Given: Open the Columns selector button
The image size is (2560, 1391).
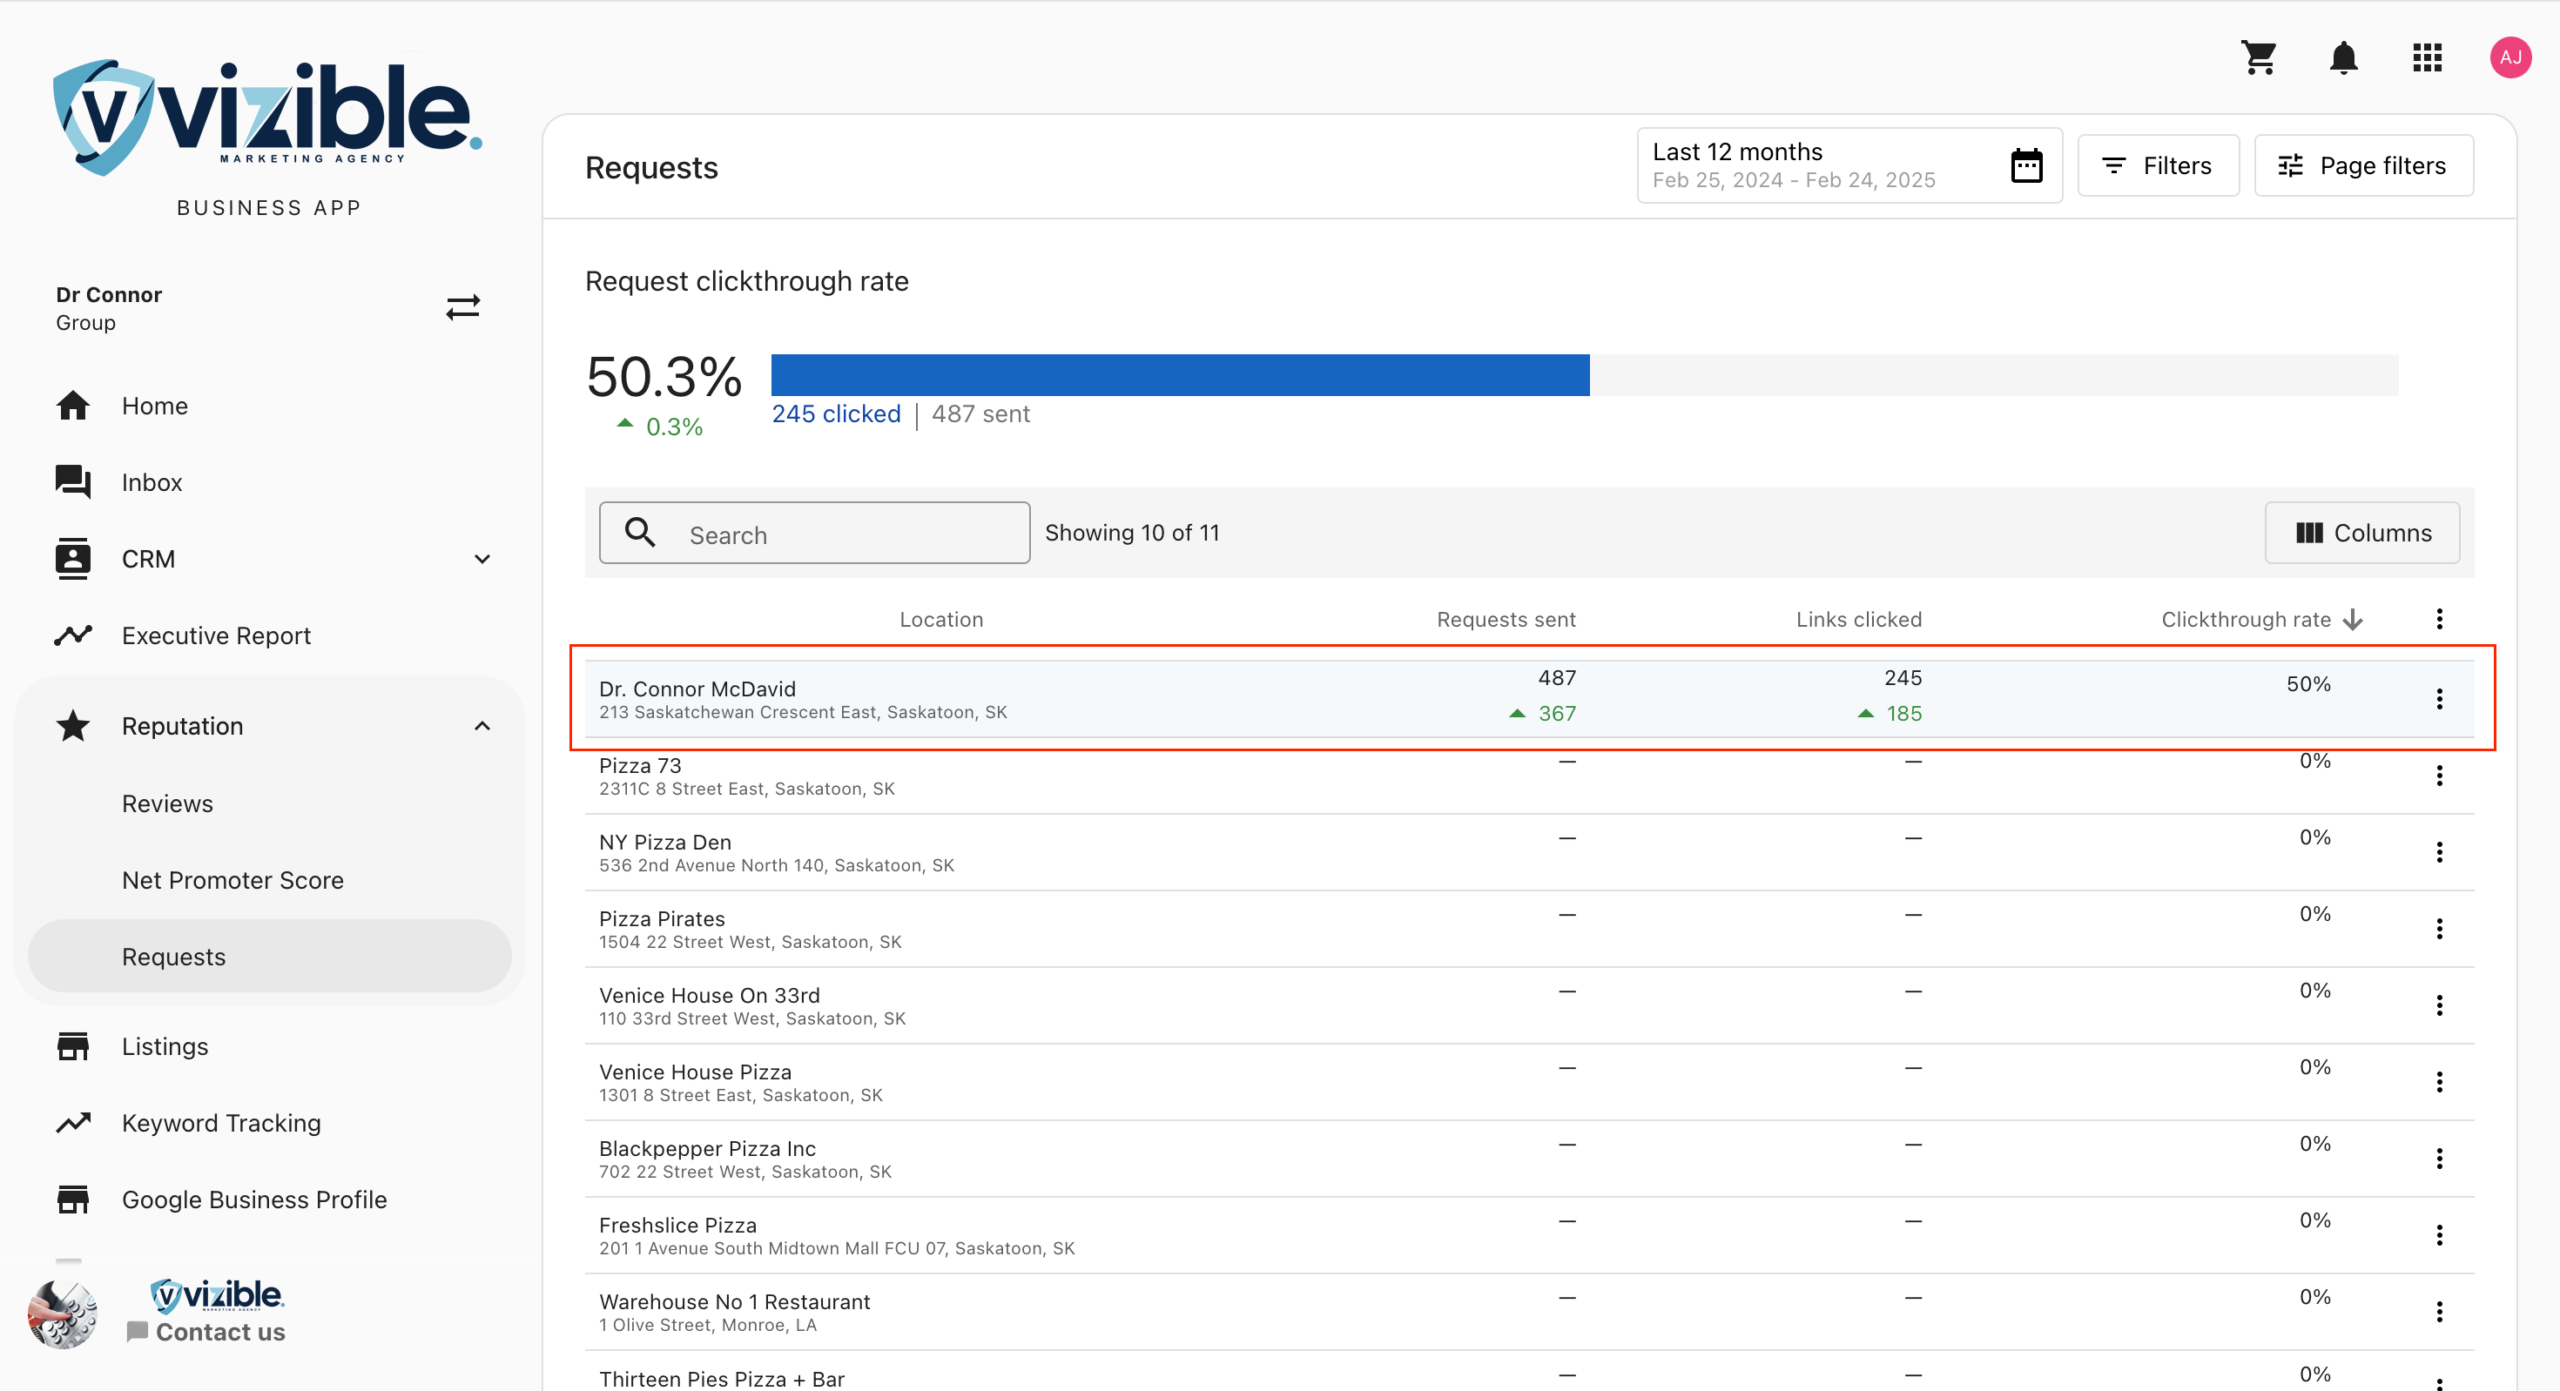Looking at the screenshot, I should coord(2362,533).
